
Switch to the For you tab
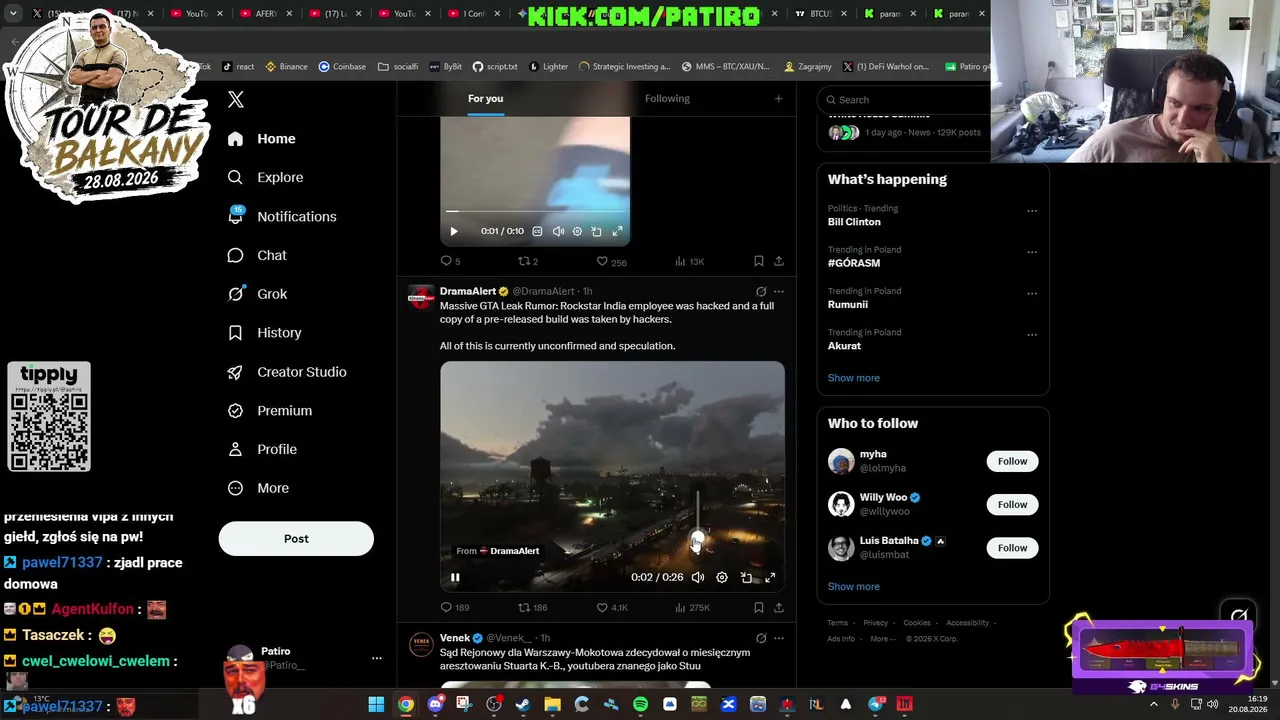pos(485,98)
